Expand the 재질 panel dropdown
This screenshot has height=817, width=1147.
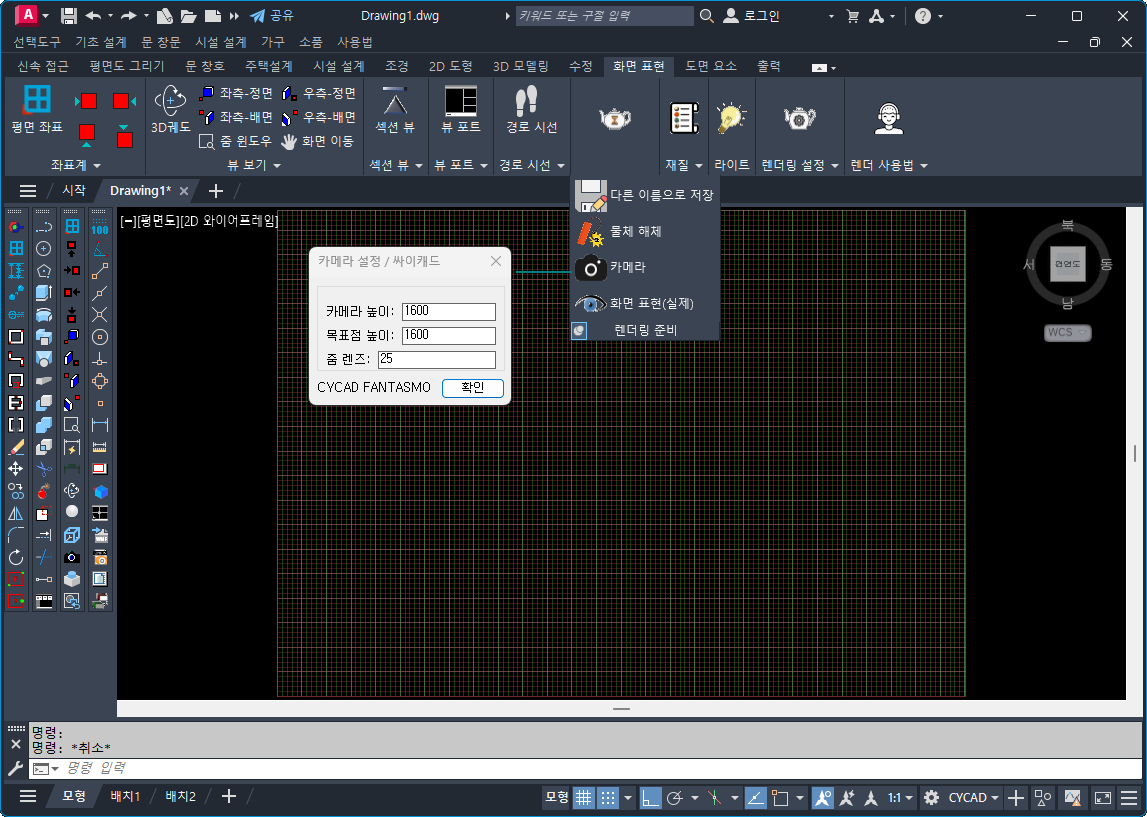pos(684,165)
